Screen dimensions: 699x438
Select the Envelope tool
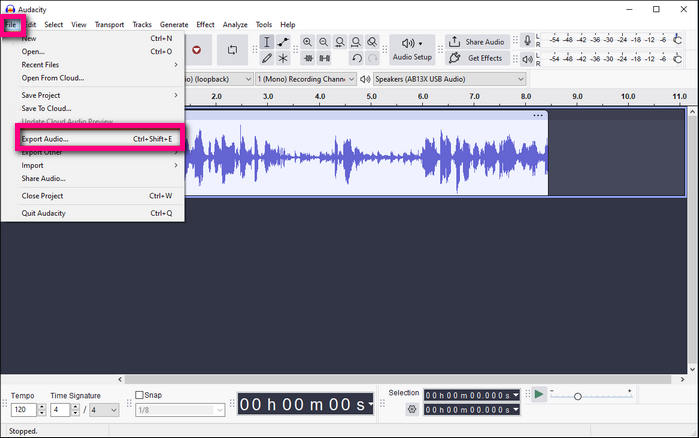click(283, 42)
